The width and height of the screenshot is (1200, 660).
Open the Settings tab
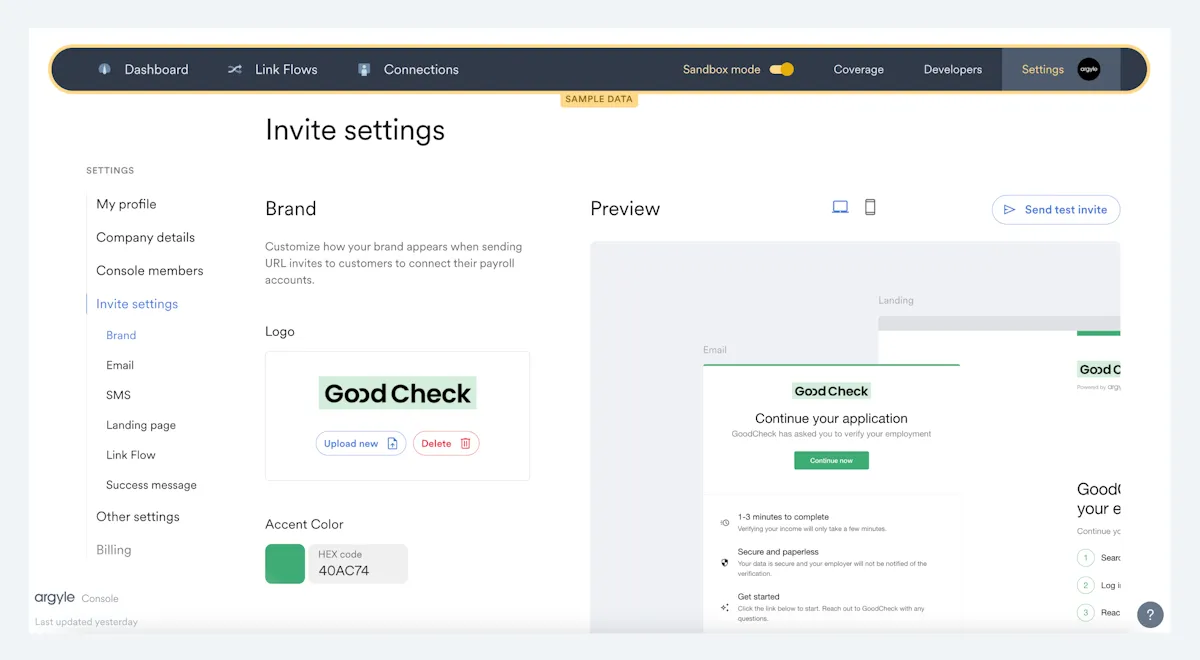1042,70
